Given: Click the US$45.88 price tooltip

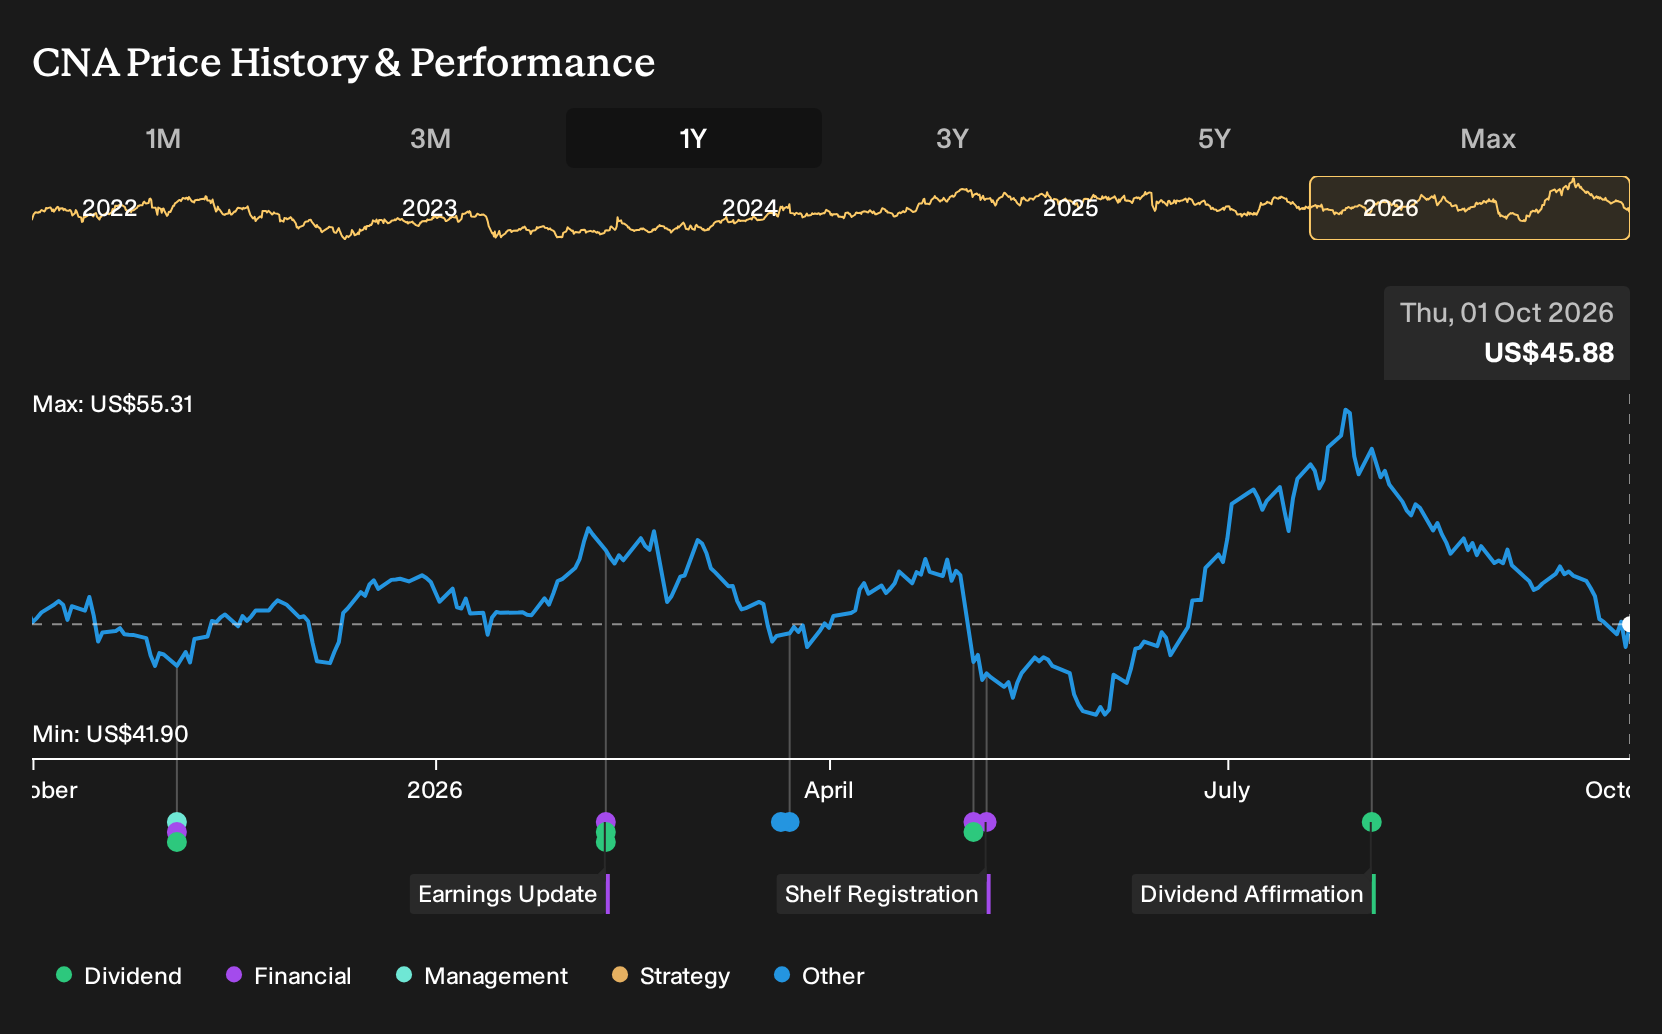Looking at the screenshot, I should pyautogui.click(x=1507, y=333).
